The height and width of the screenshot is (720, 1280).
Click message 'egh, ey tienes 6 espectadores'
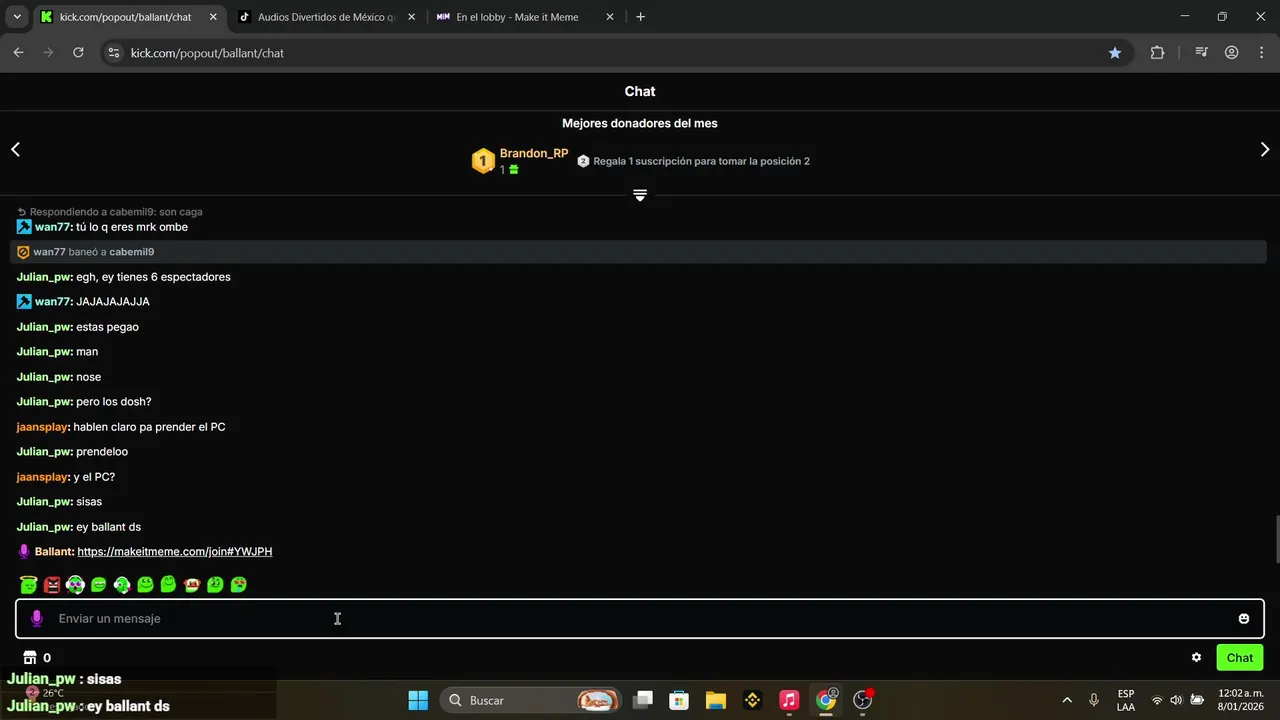tap(153, 277)
